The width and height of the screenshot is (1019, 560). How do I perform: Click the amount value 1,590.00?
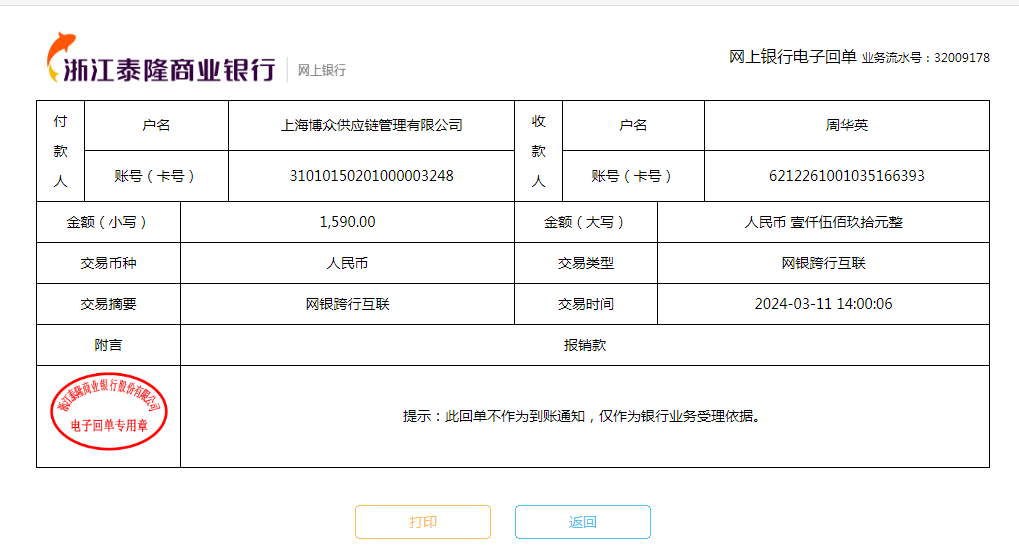coord(347,222)
